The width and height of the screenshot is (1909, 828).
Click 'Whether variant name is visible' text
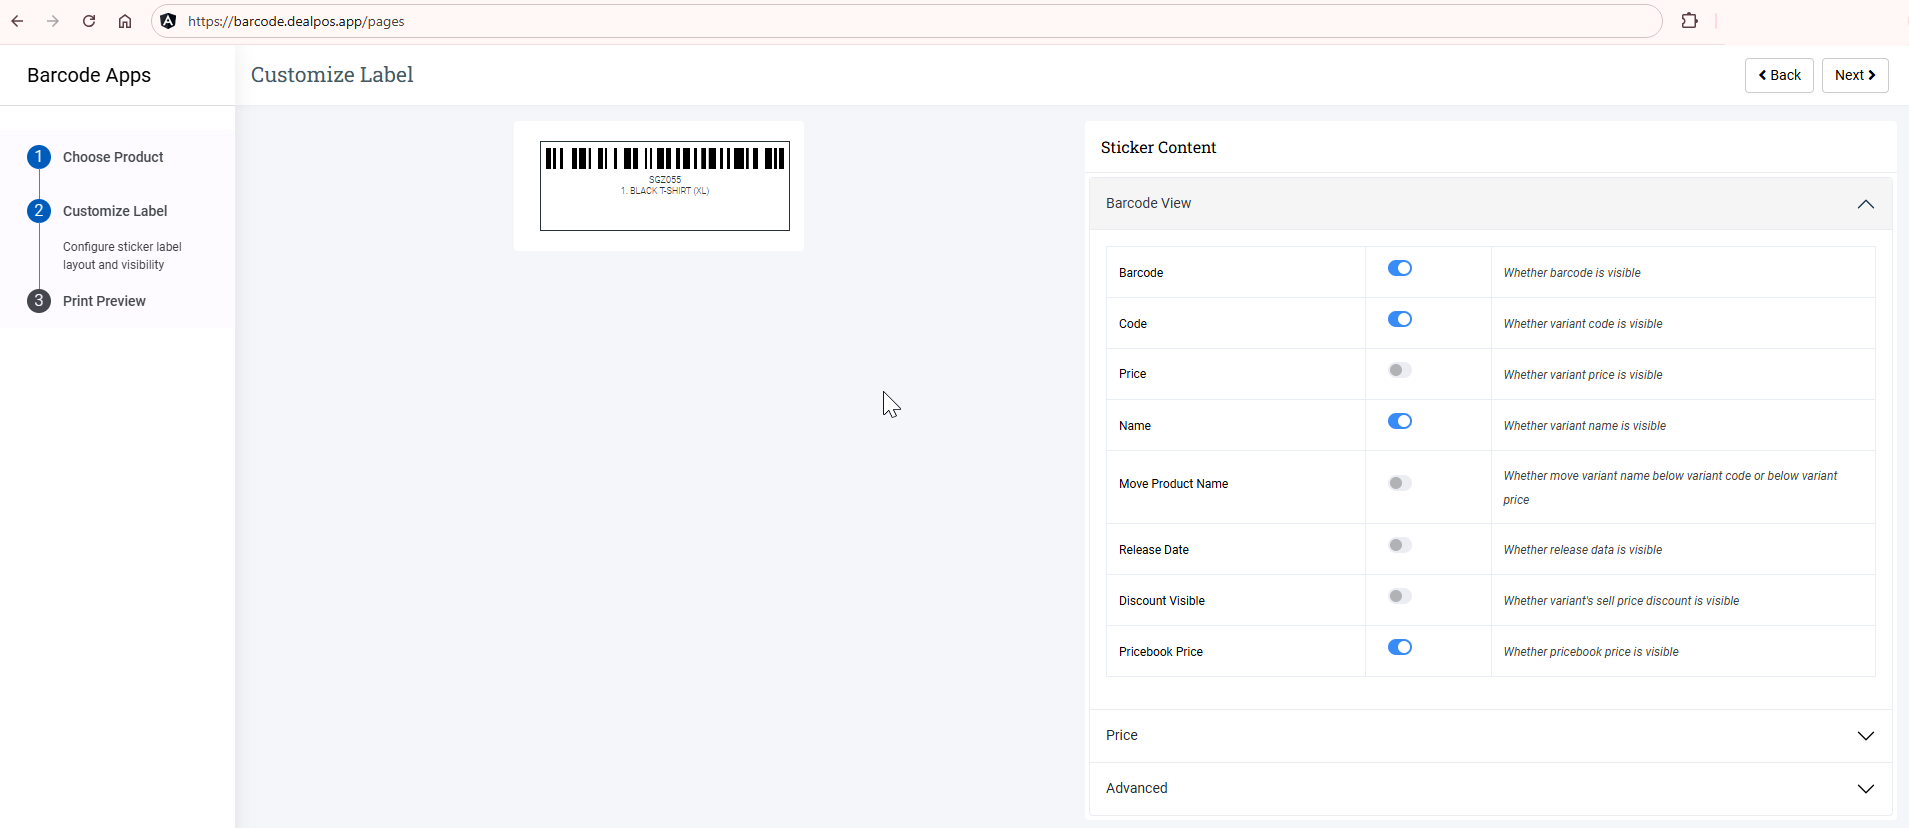click(x=1585, y=426)
